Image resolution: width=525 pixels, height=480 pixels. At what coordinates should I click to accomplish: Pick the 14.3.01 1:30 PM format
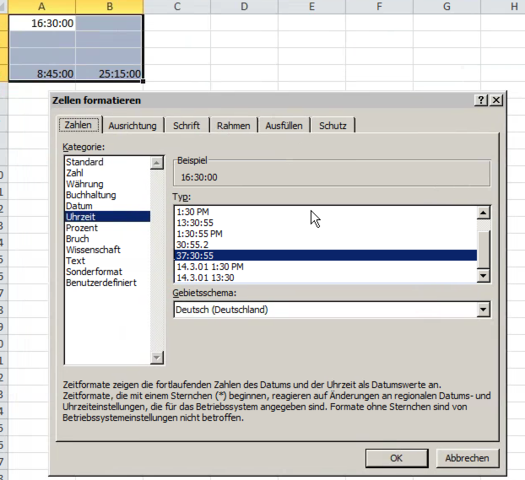326,267
